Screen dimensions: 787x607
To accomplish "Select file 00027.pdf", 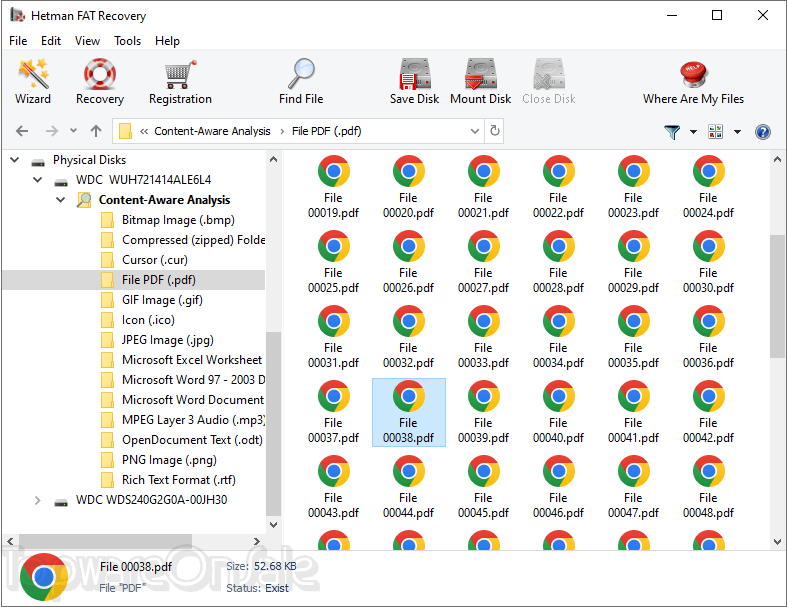I will point(483,262).
